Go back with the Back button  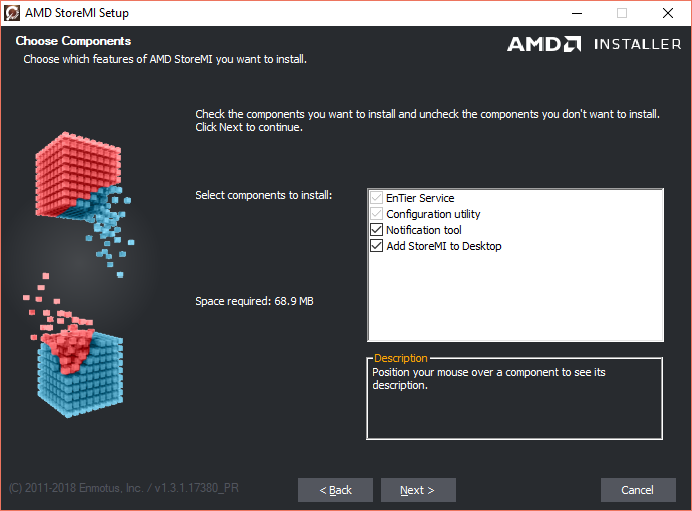pyautogui.click(x=335, y=490)
